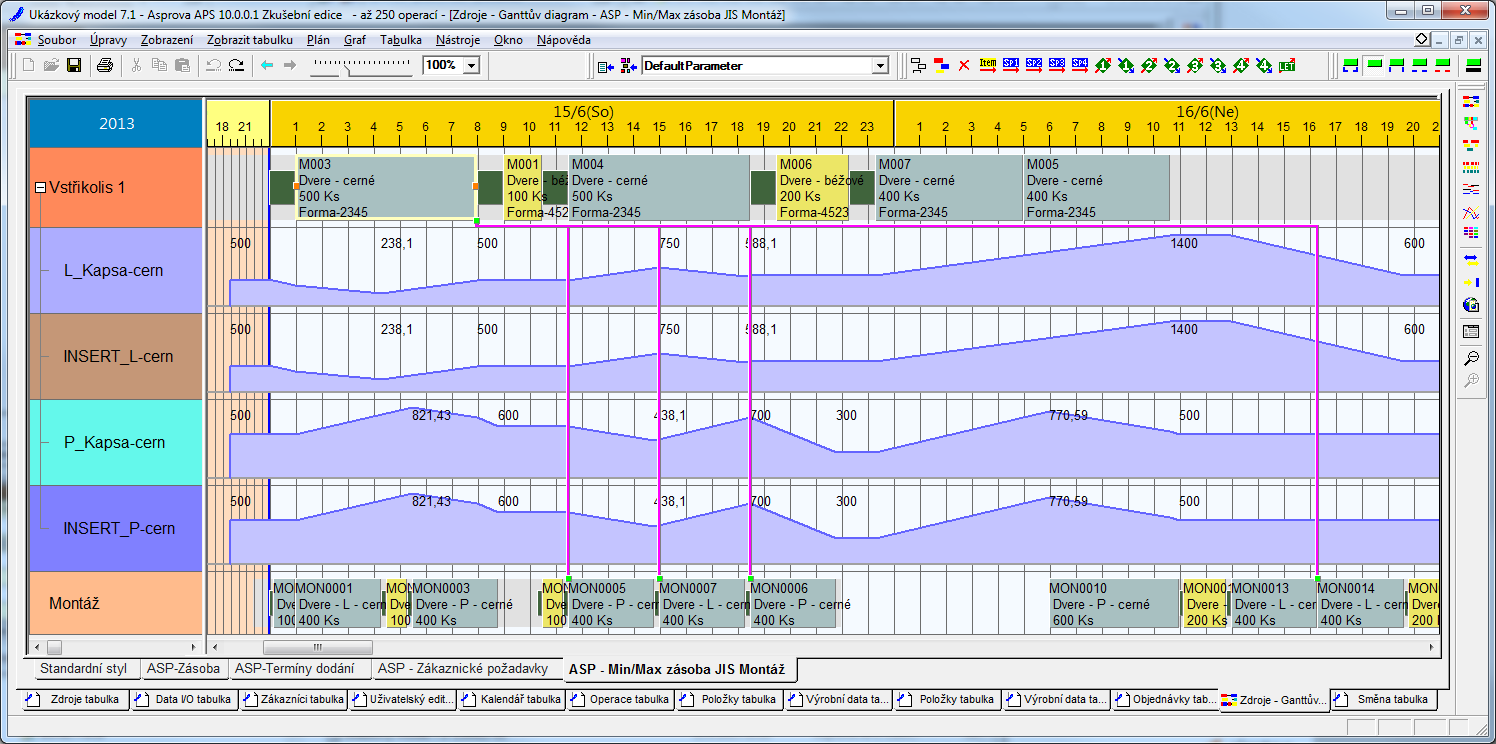Redo the last undone action
Viewport: 1496px width, 744px height.
point(236,65)
